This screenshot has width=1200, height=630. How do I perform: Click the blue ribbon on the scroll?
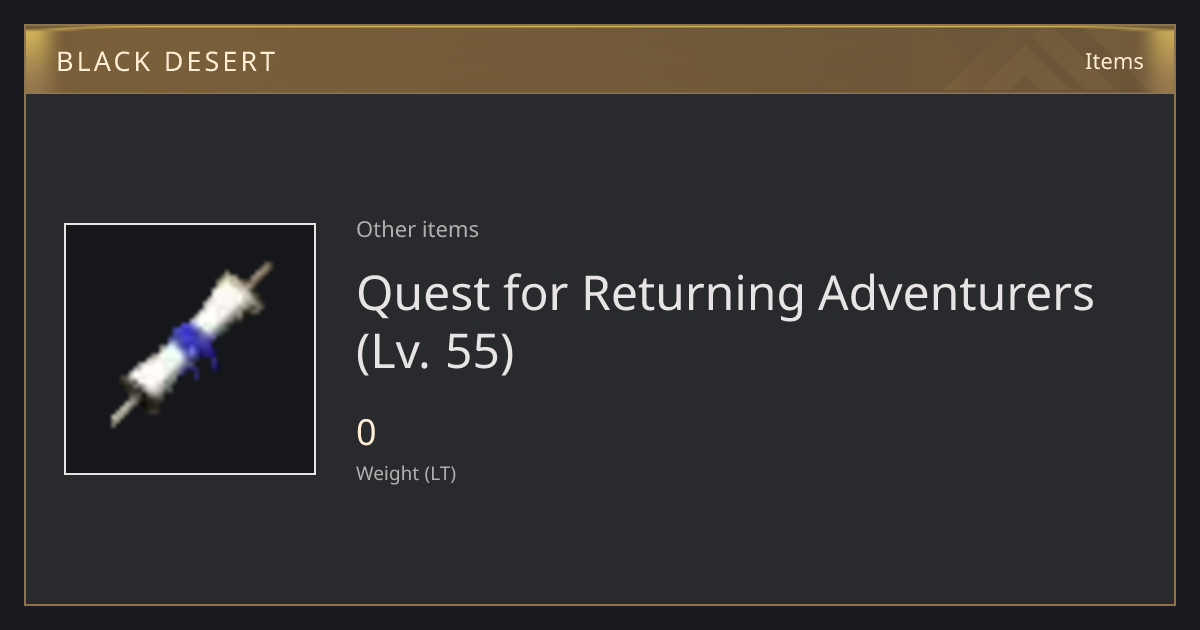click(192, 346)
